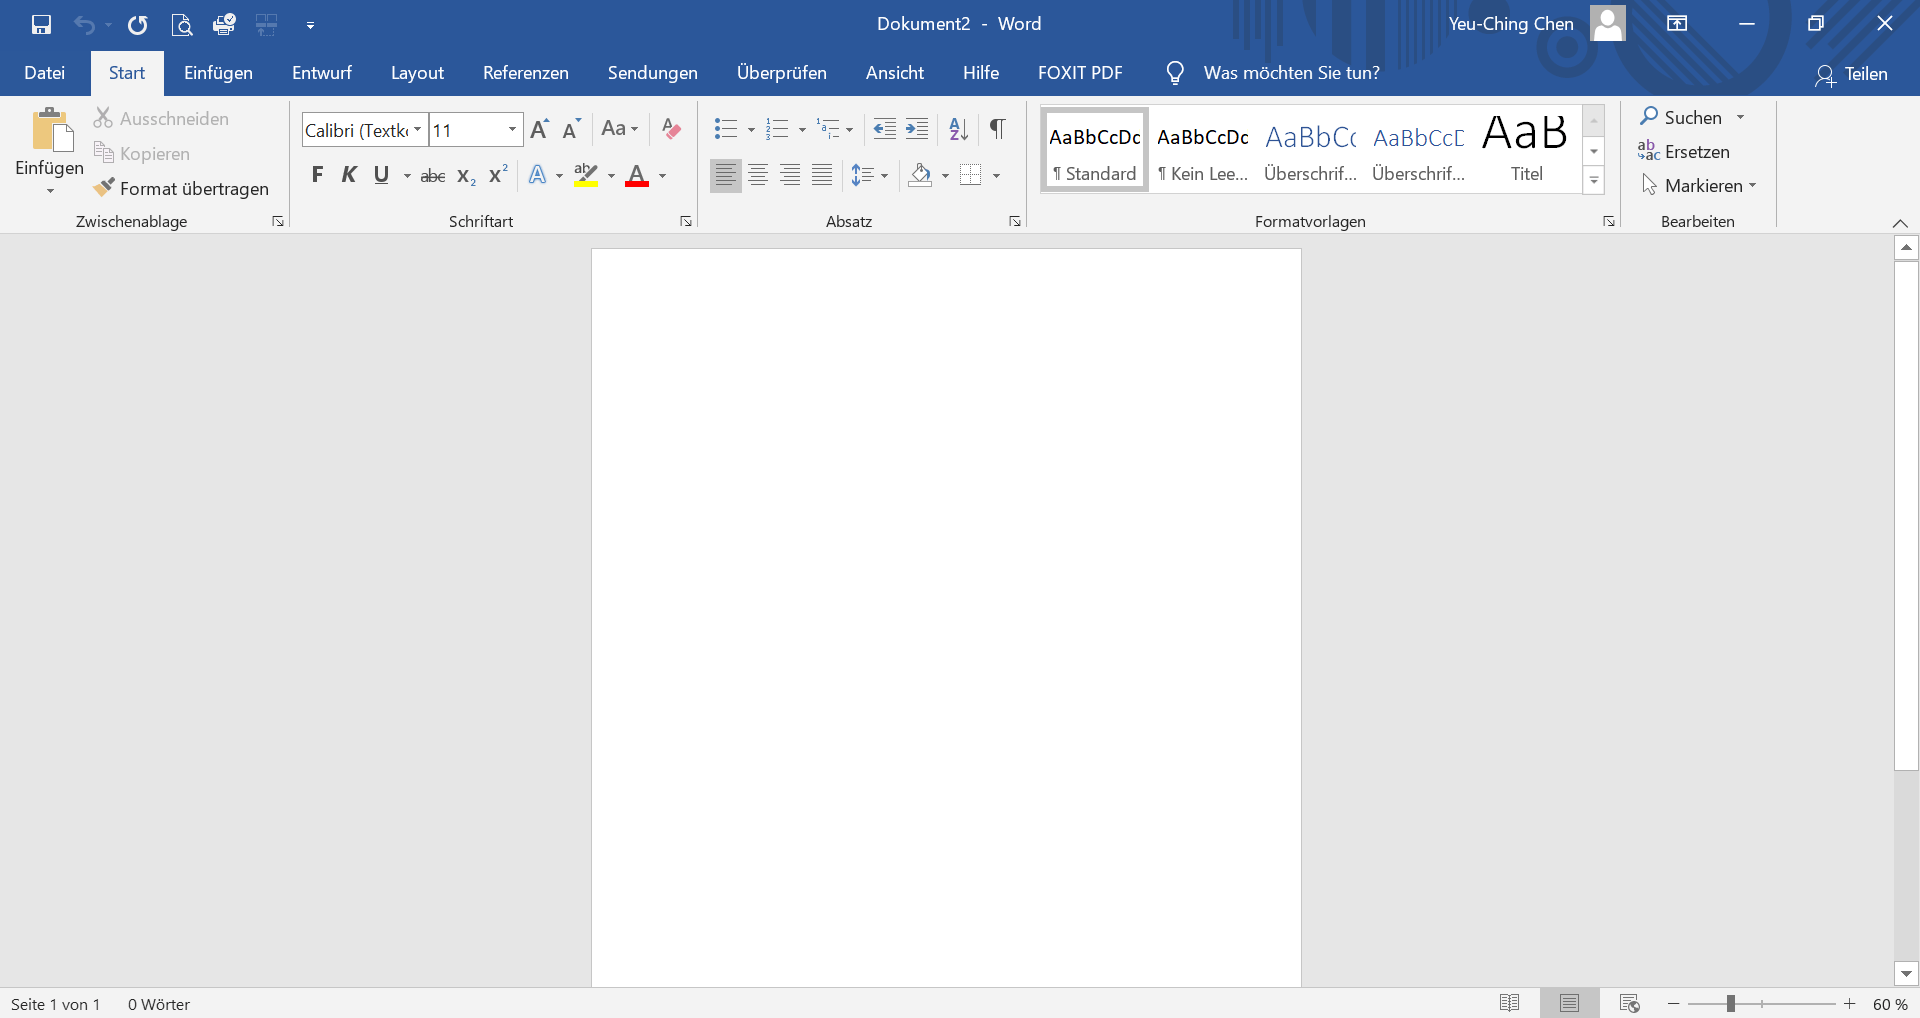Click the subscript button
1920x1018 pixels.
coord(465,176)
